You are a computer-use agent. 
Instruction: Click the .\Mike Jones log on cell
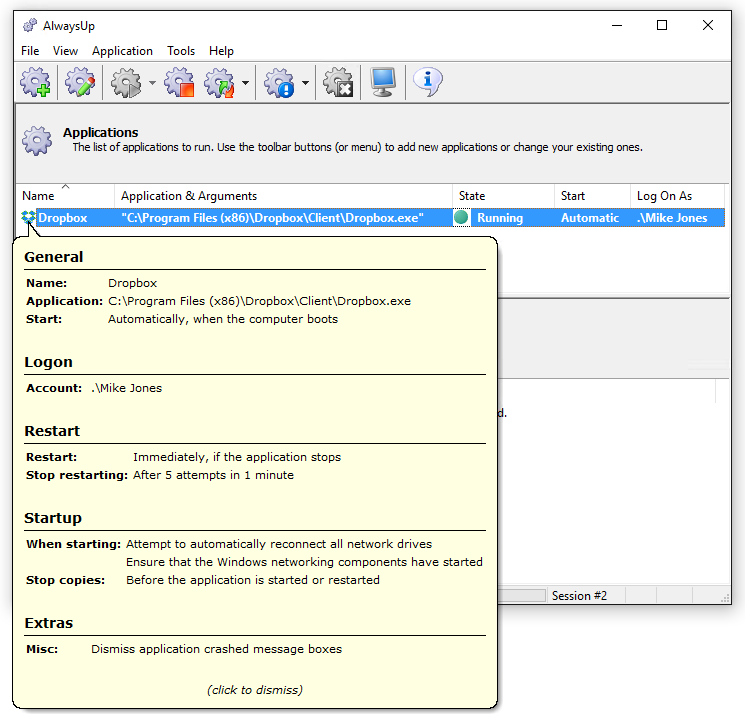[x=672, y=218]
